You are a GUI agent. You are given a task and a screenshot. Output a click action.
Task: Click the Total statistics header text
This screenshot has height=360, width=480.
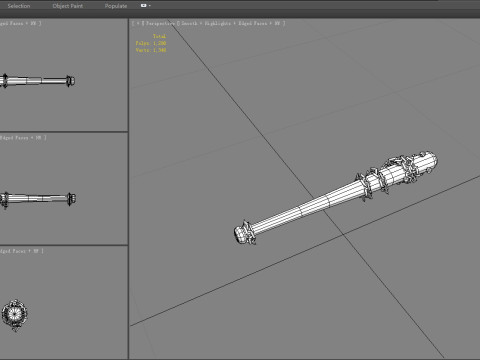point(159,36)
